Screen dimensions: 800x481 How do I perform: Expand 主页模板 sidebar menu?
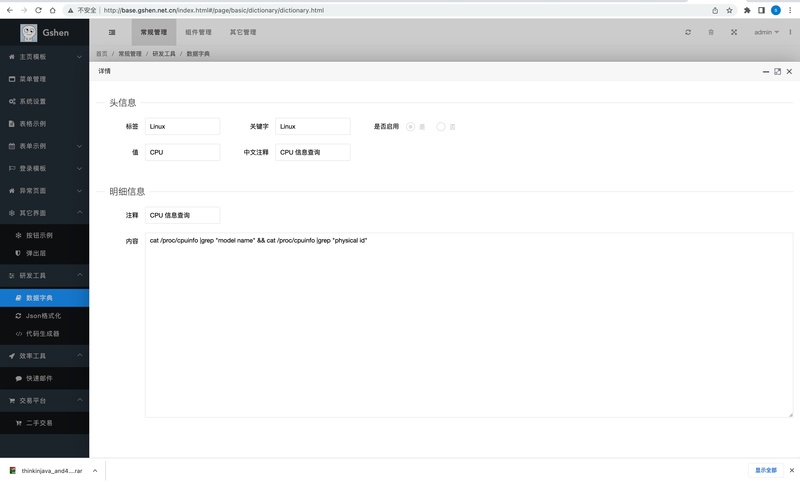click(44, 57)
